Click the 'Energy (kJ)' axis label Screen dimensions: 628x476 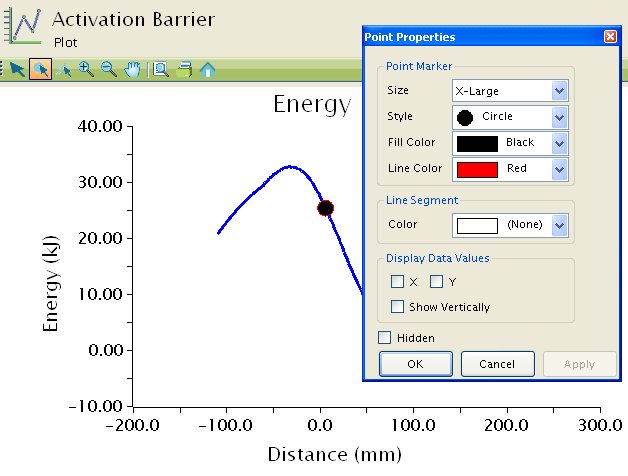51,283
